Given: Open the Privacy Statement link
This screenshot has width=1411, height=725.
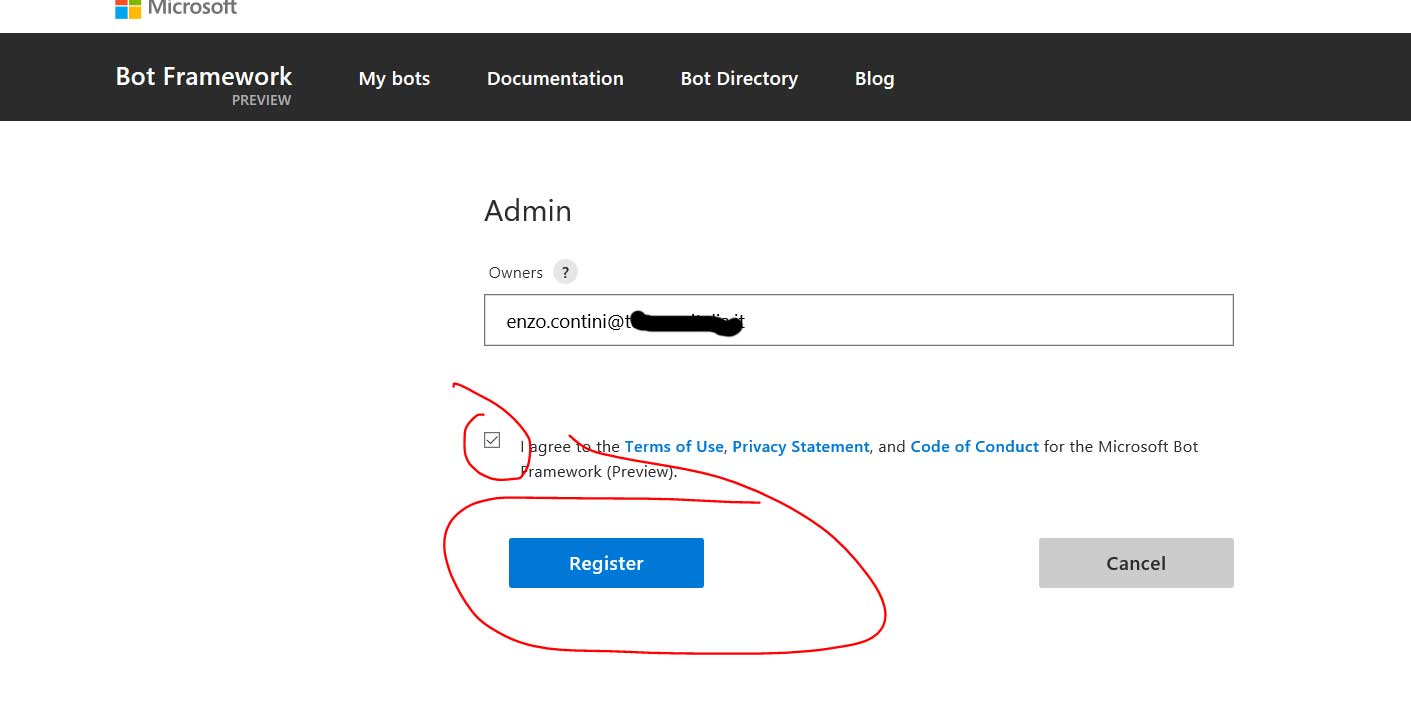Looking at the screenshot, I should pos(800,446).
